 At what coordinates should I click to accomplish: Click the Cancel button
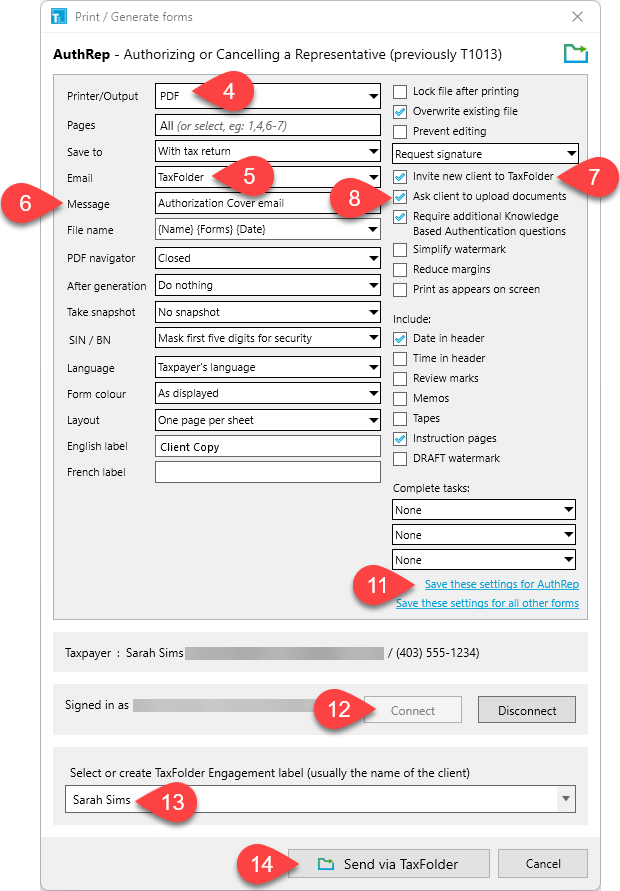(x=543, y=864)
